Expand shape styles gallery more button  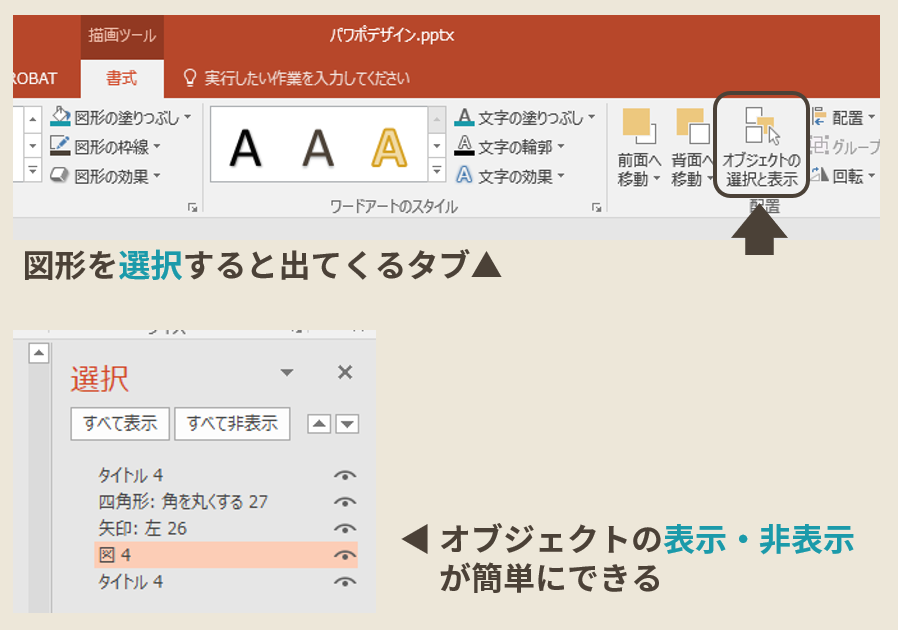pyautogui.click(x=33, y=171)
